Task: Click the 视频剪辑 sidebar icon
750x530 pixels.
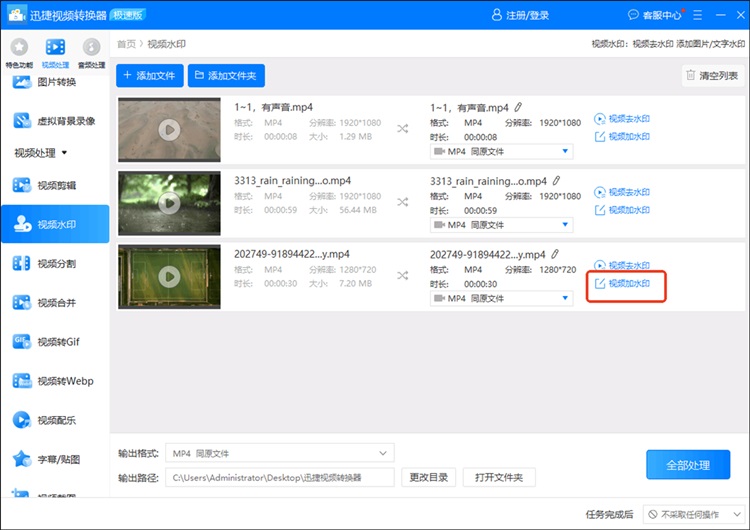Action: [22, 185]
